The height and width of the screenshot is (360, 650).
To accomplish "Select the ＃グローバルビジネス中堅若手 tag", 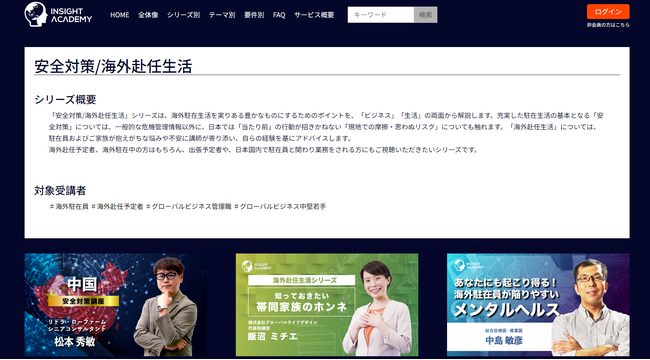I will (x=280, y=206).
